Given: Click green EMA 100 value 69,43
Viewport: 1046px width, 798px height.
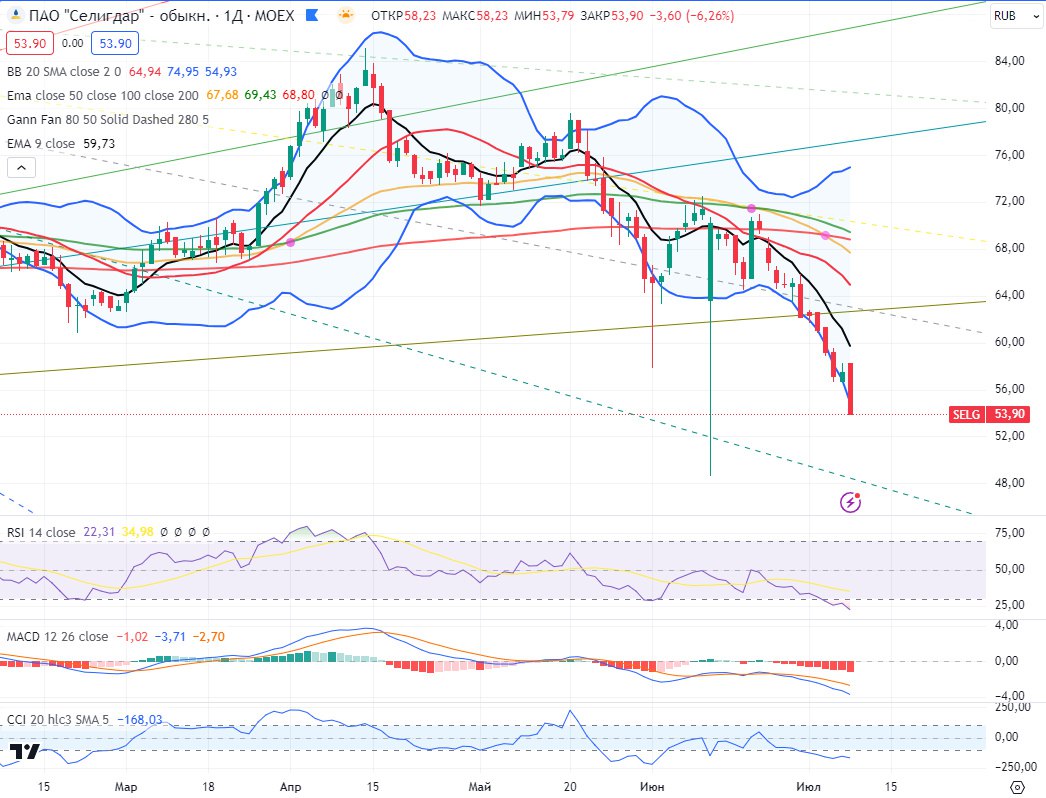Looking at the screenshot, I should click(260, 95).
